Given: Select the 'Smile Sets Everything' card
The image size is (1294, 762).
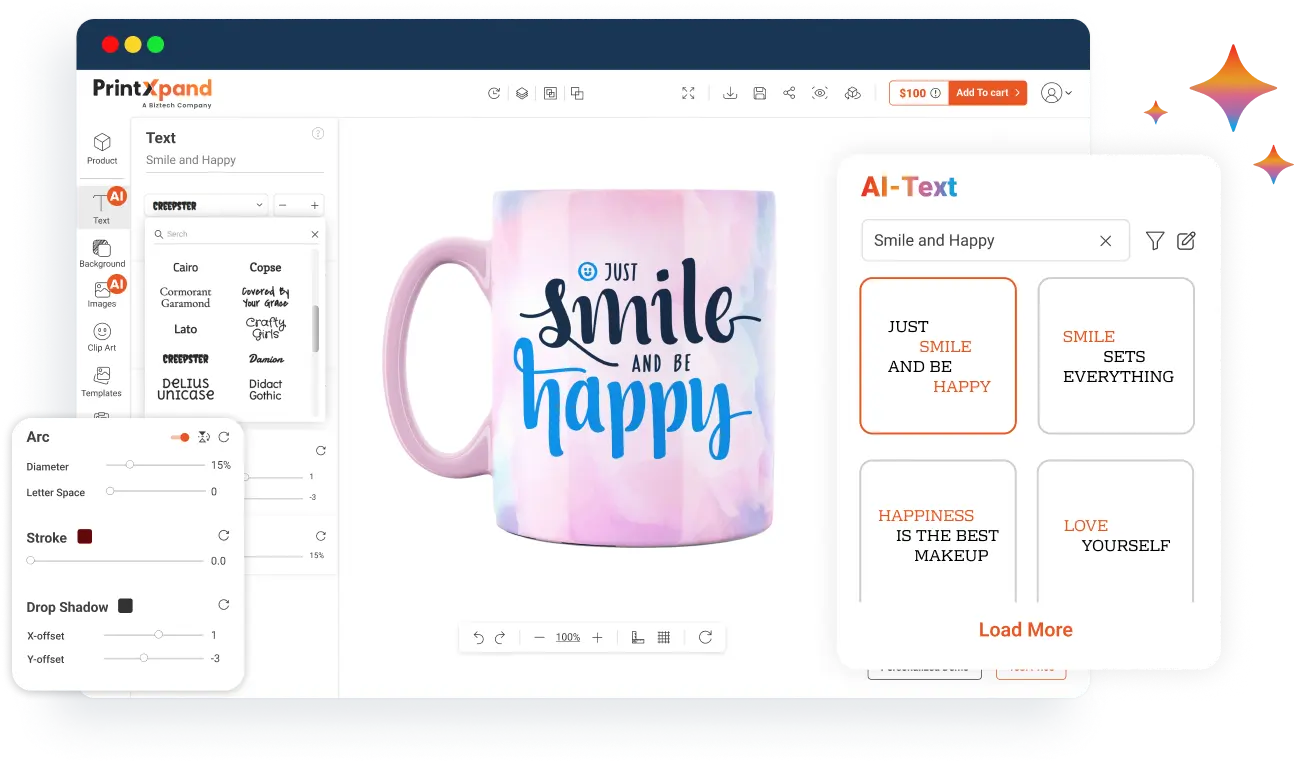Looking at the screenshot, I should pos(1116,356).
